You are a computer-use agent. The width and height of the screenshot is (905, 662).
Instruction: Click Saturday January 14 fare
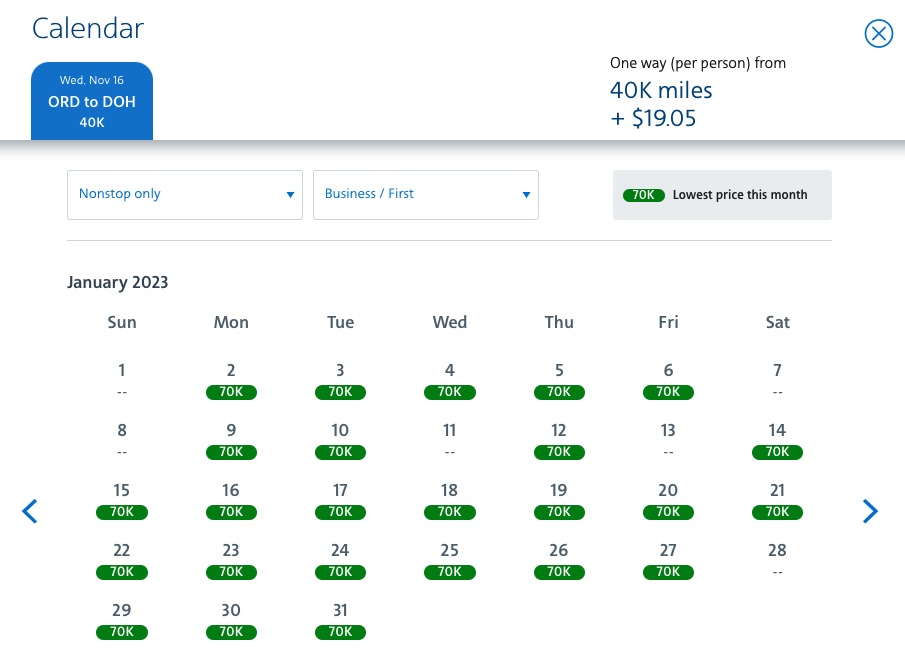[777, 441]
